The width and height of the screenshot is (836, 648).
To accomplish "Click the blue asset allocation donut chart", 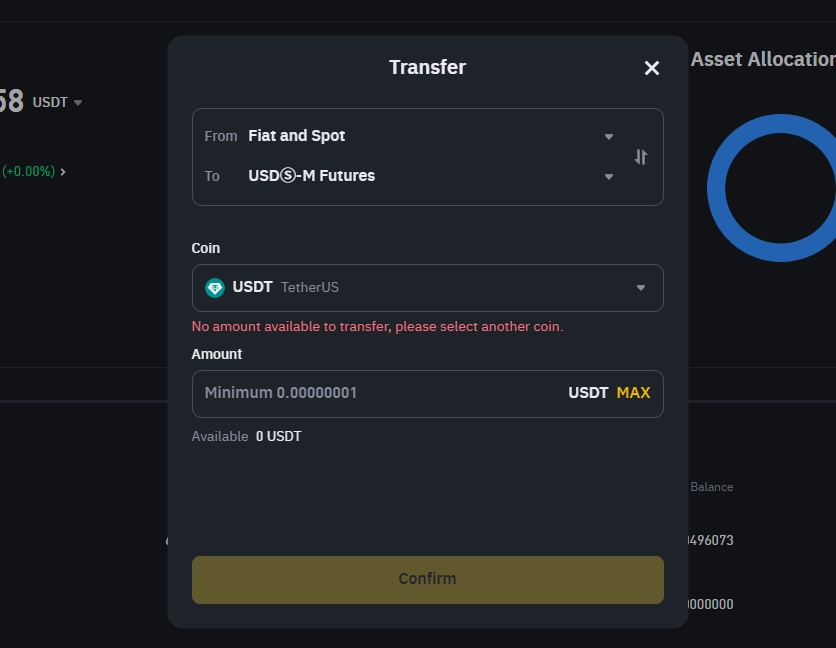I will tap(771, 188).
